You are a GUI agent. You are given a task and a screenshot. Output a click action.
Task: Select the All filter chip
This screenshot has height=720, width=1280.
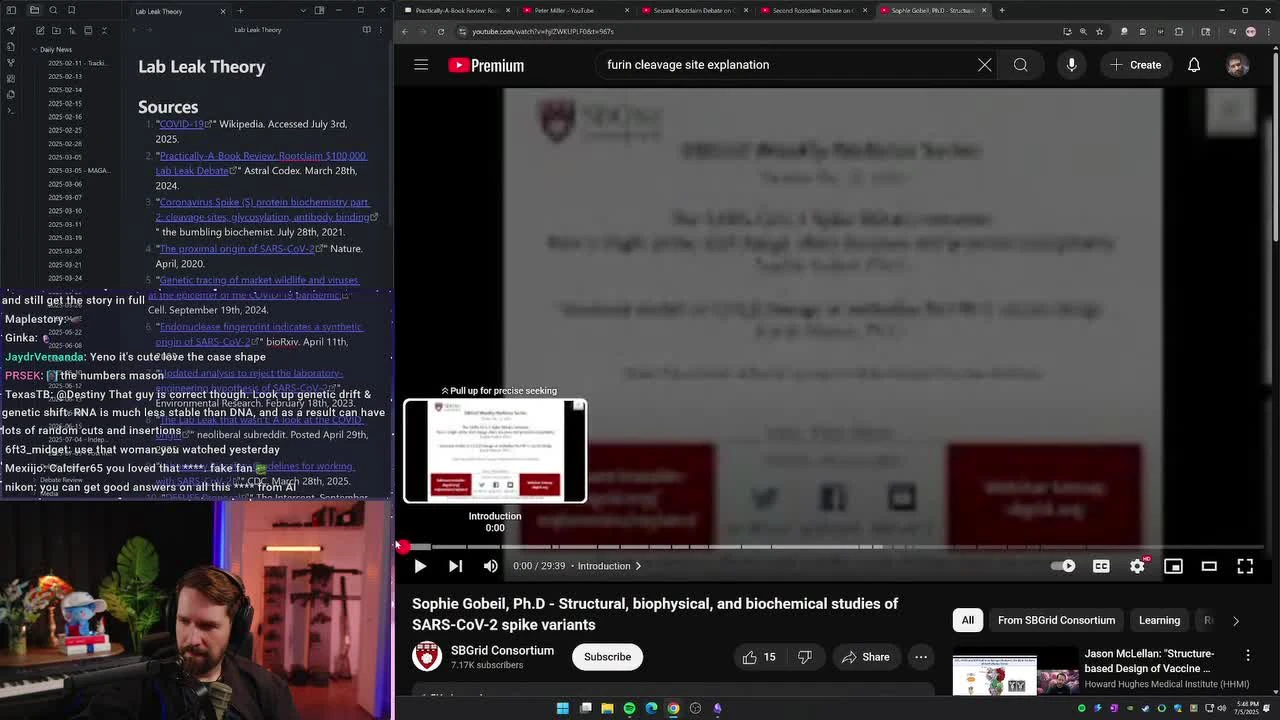pyautogui.click(x=968, y=620)
